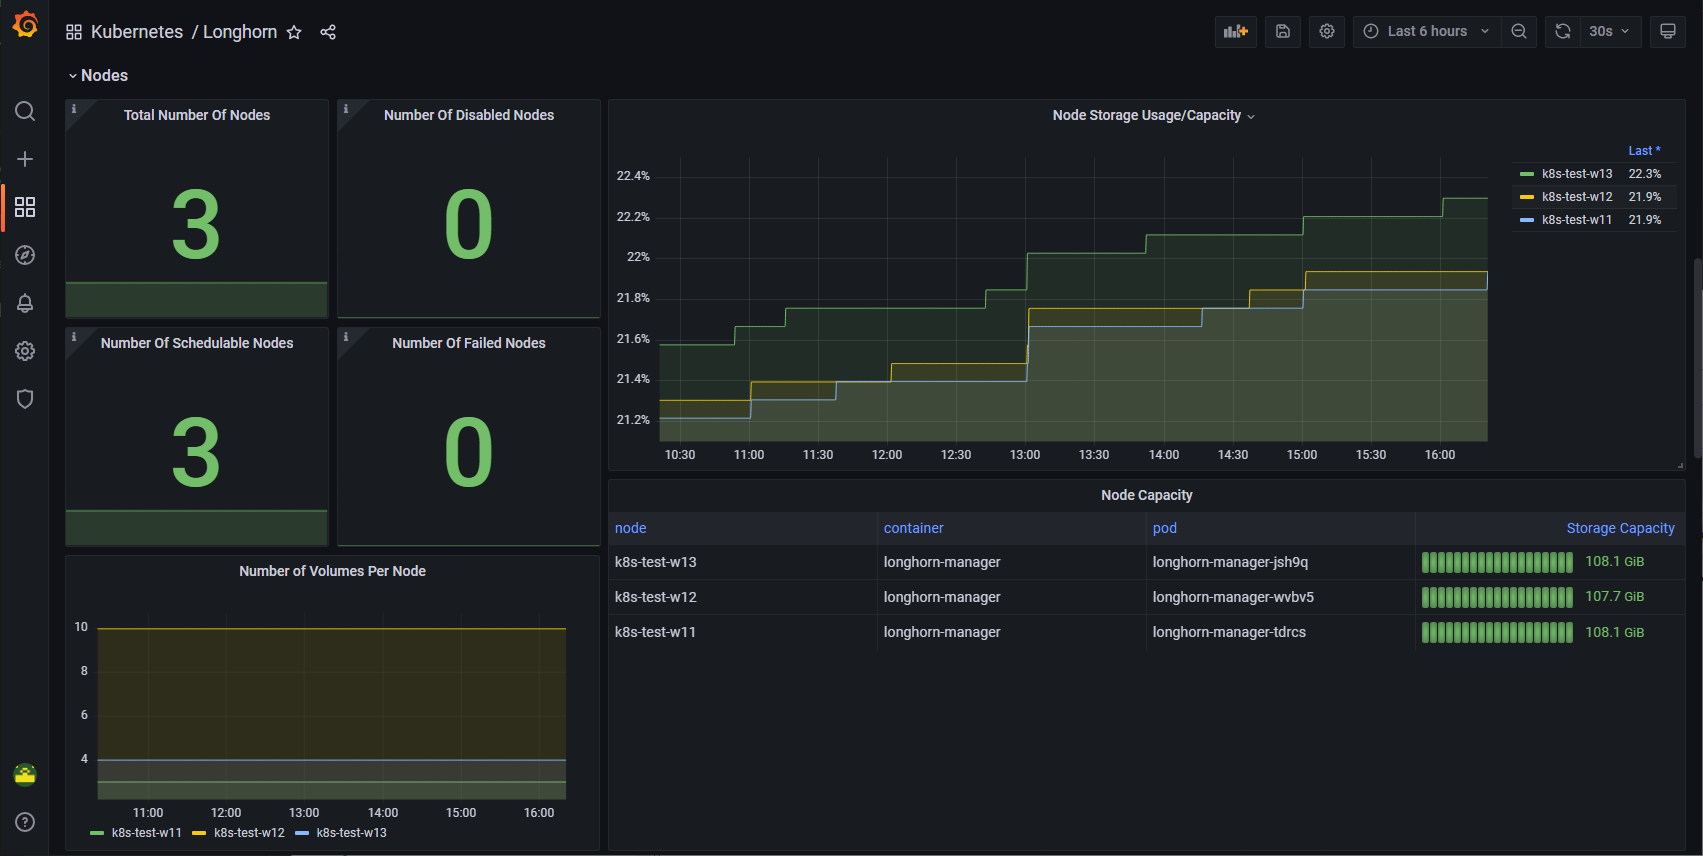Open the user profile avatar
This screenshot has width=1703, height=856.
(25, 774)
